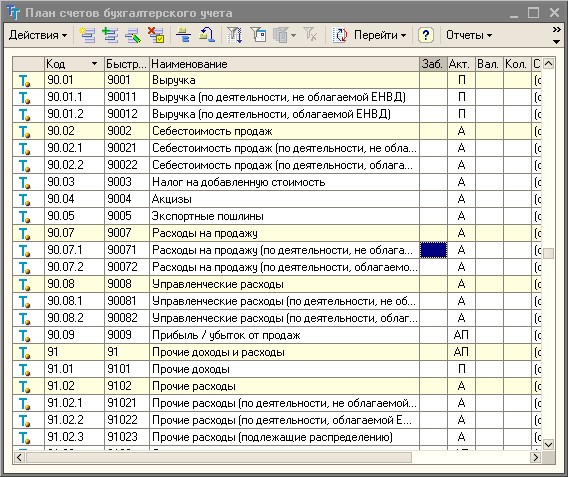Select the Выручка name cell of 90.01
Image resolution: width=568 pixels, height=477 pixels.
pyautogui.click(x=284, y=80)
